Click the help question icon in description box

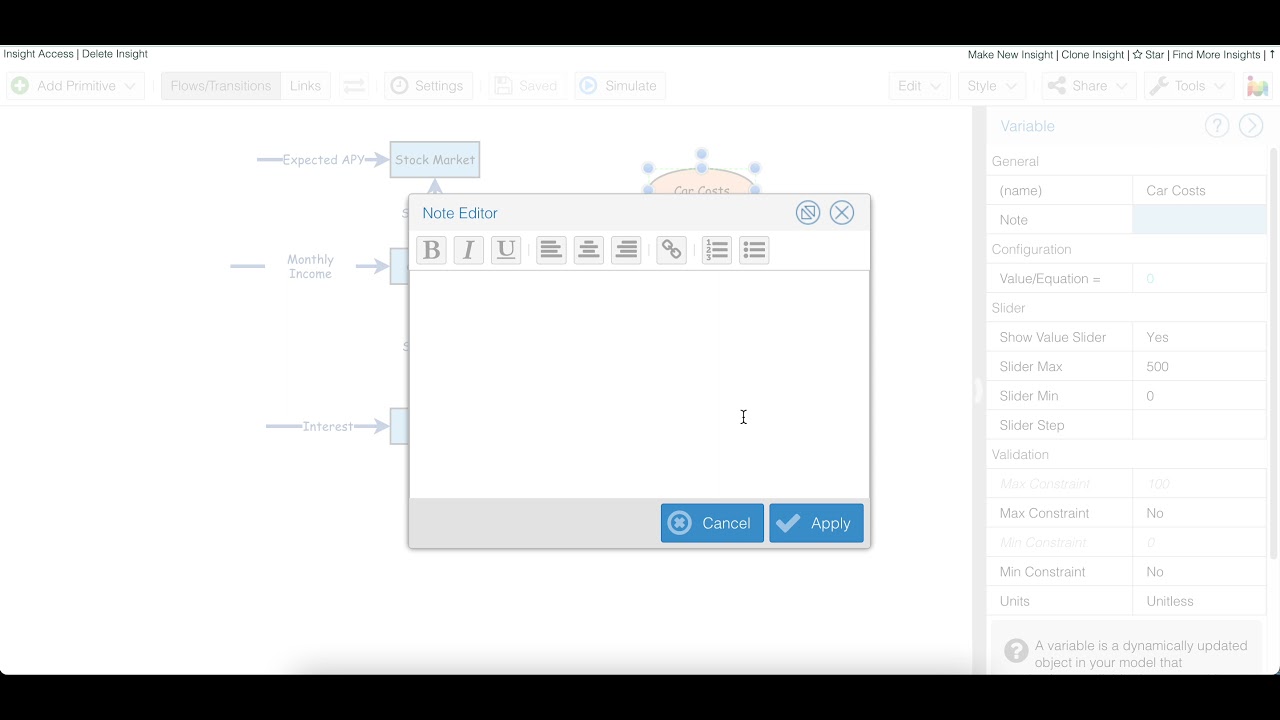point(1016,652)
